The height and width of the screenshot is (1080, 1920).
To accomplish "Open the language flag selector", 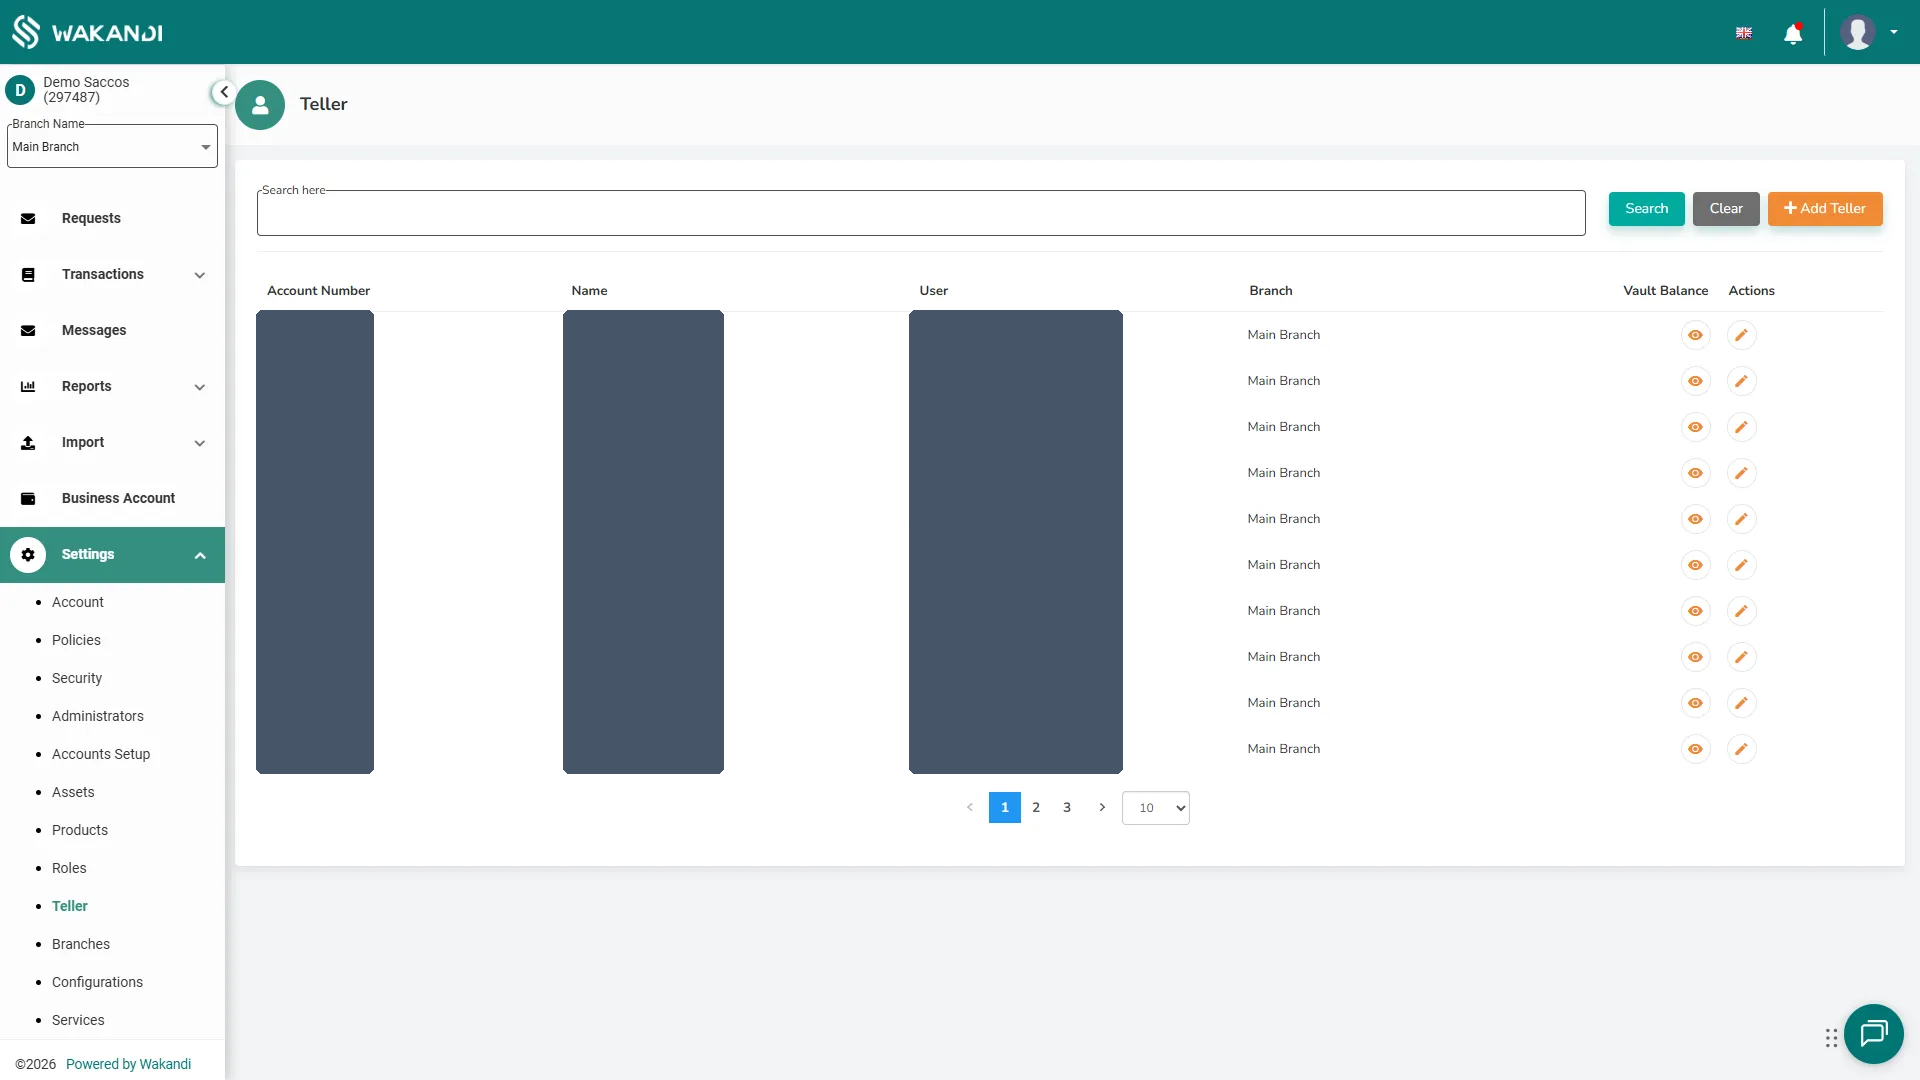I will pos(1744,33).
